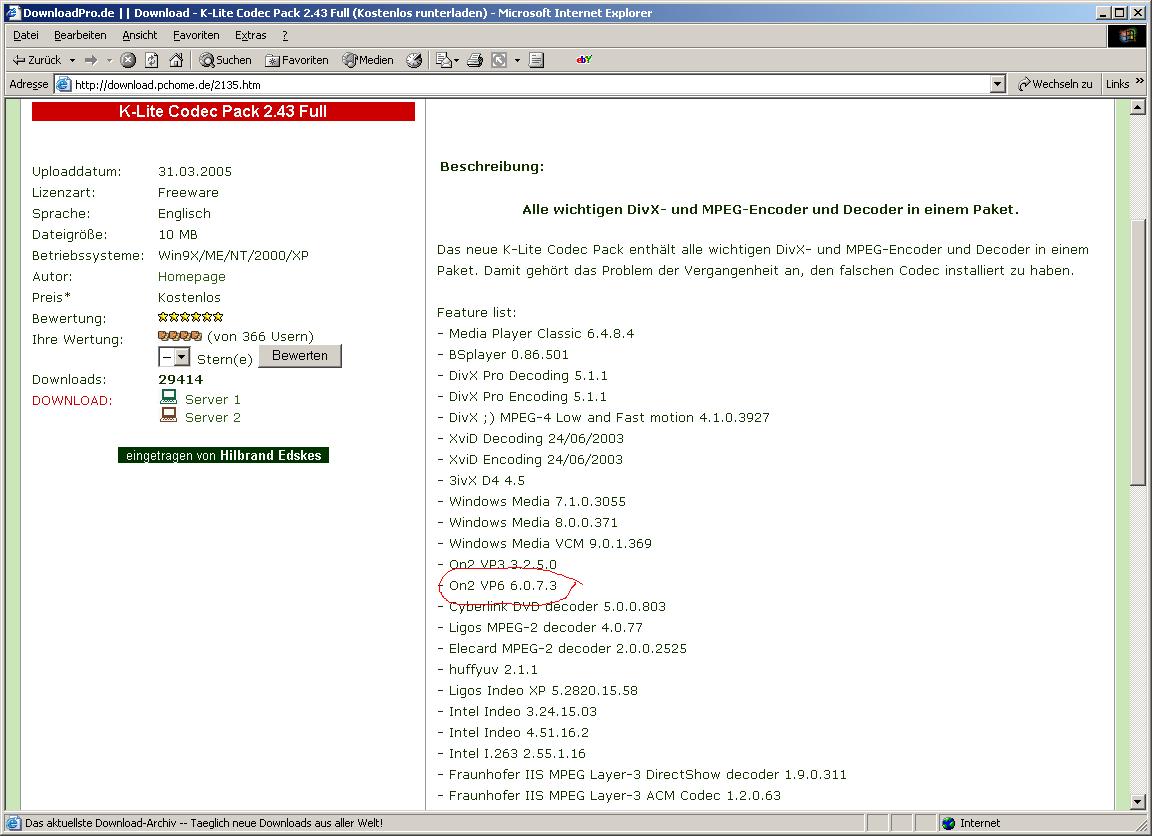
Task: Open the Extras menu
Action: click(x=251, y=35)
